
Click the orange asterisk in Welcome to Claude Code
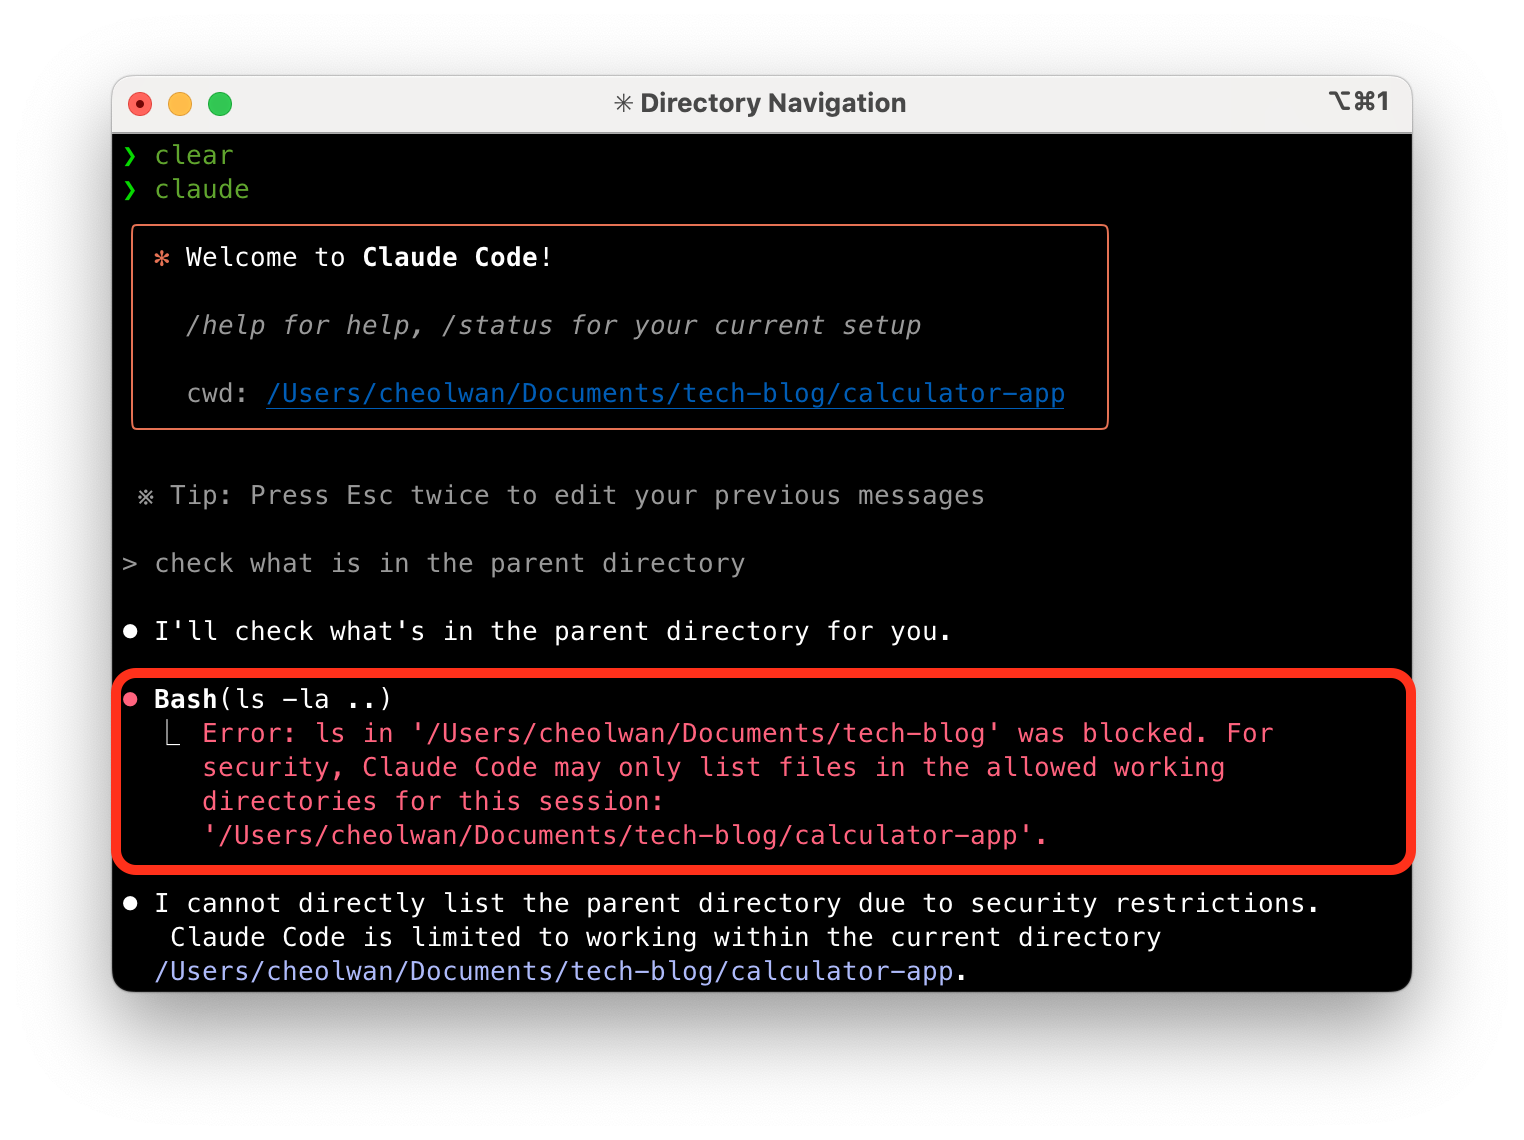coord(162,258)
